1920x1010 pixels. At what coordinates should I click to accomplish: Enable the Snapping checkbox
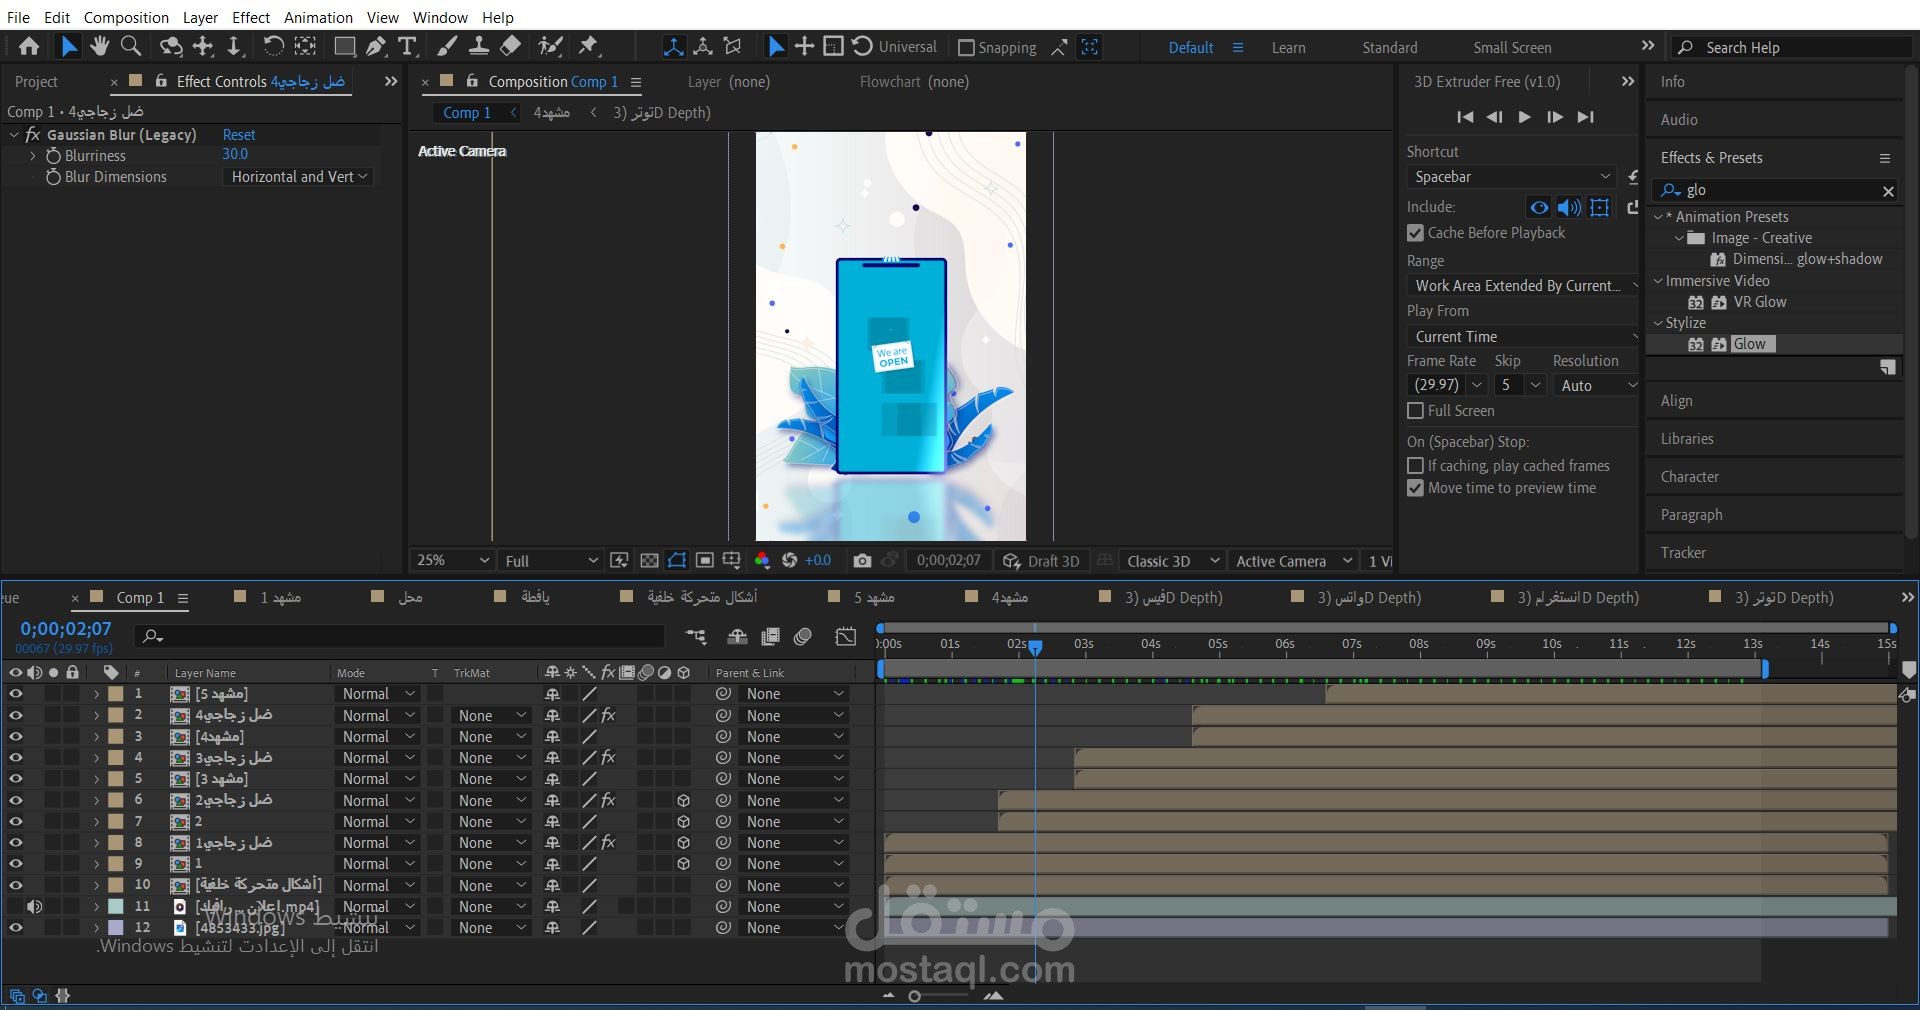point(966,48)
